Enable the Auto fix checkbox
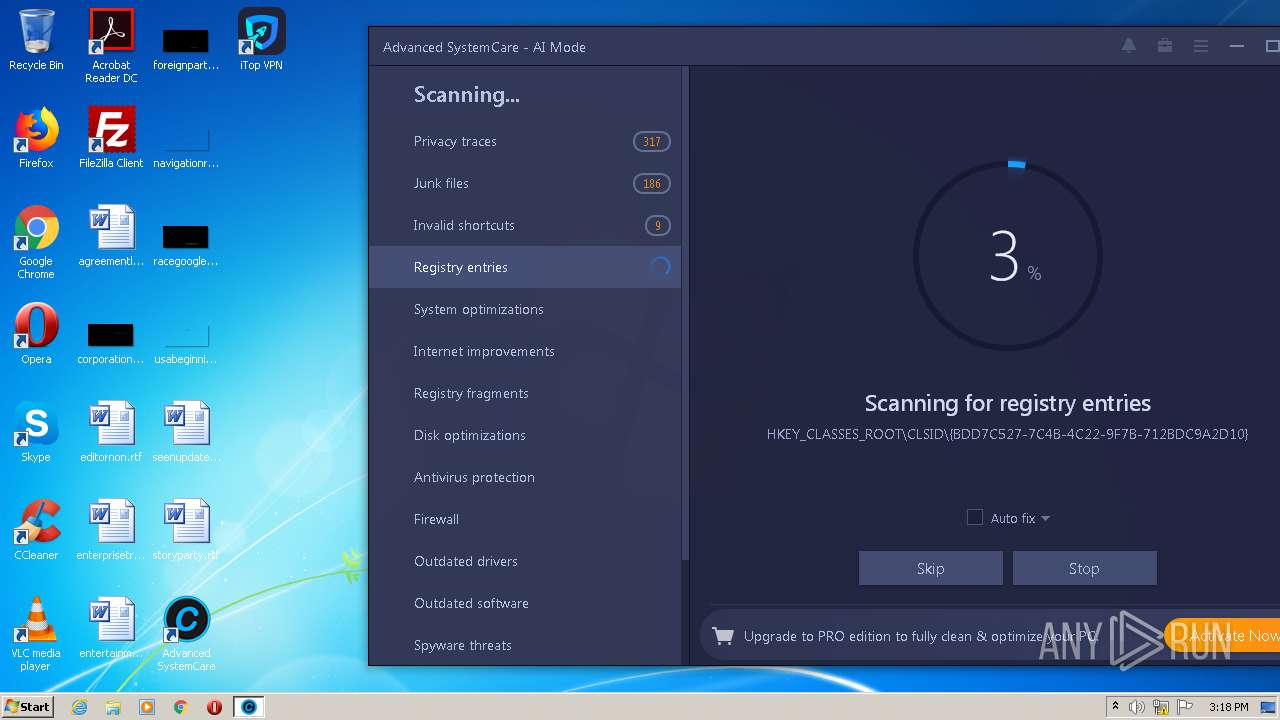 click(x=975, y=517)
